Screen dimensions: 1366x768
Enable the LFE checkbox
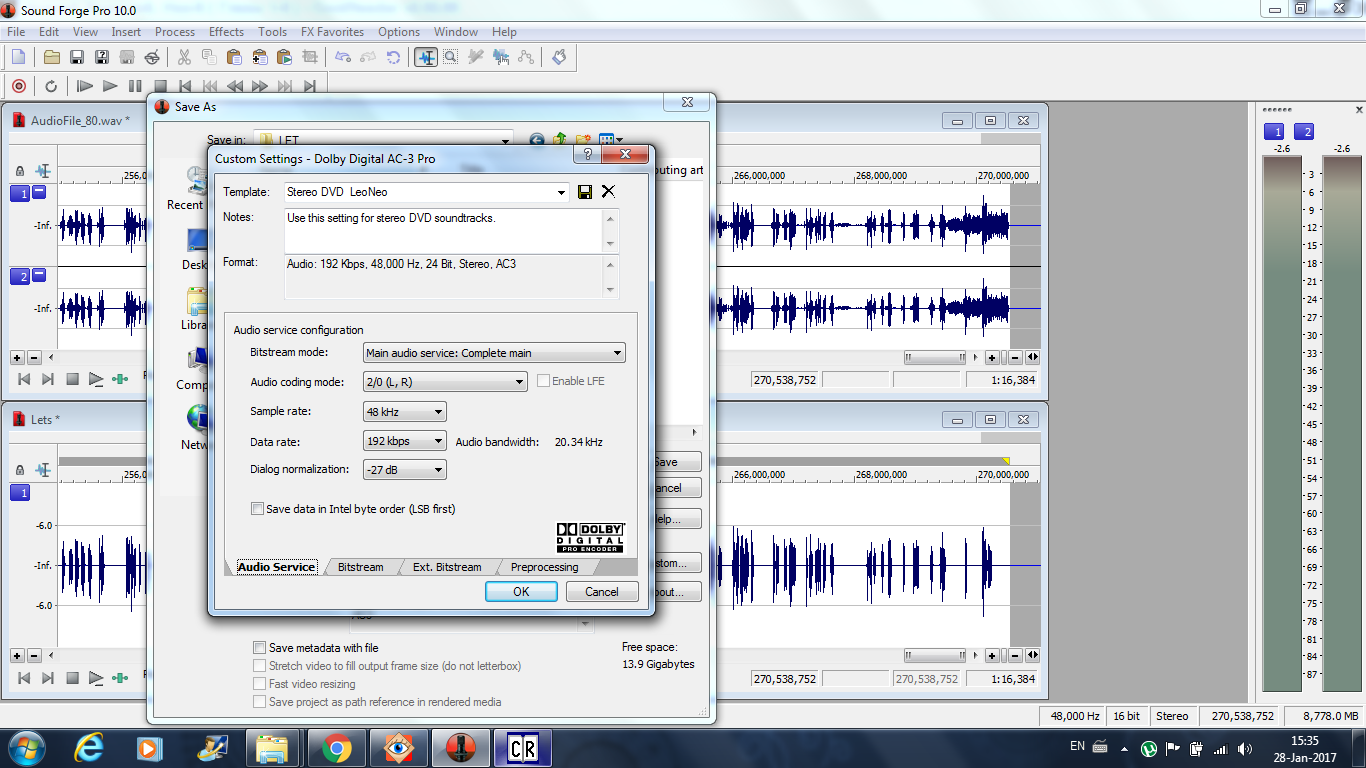(x=544, y=381)
